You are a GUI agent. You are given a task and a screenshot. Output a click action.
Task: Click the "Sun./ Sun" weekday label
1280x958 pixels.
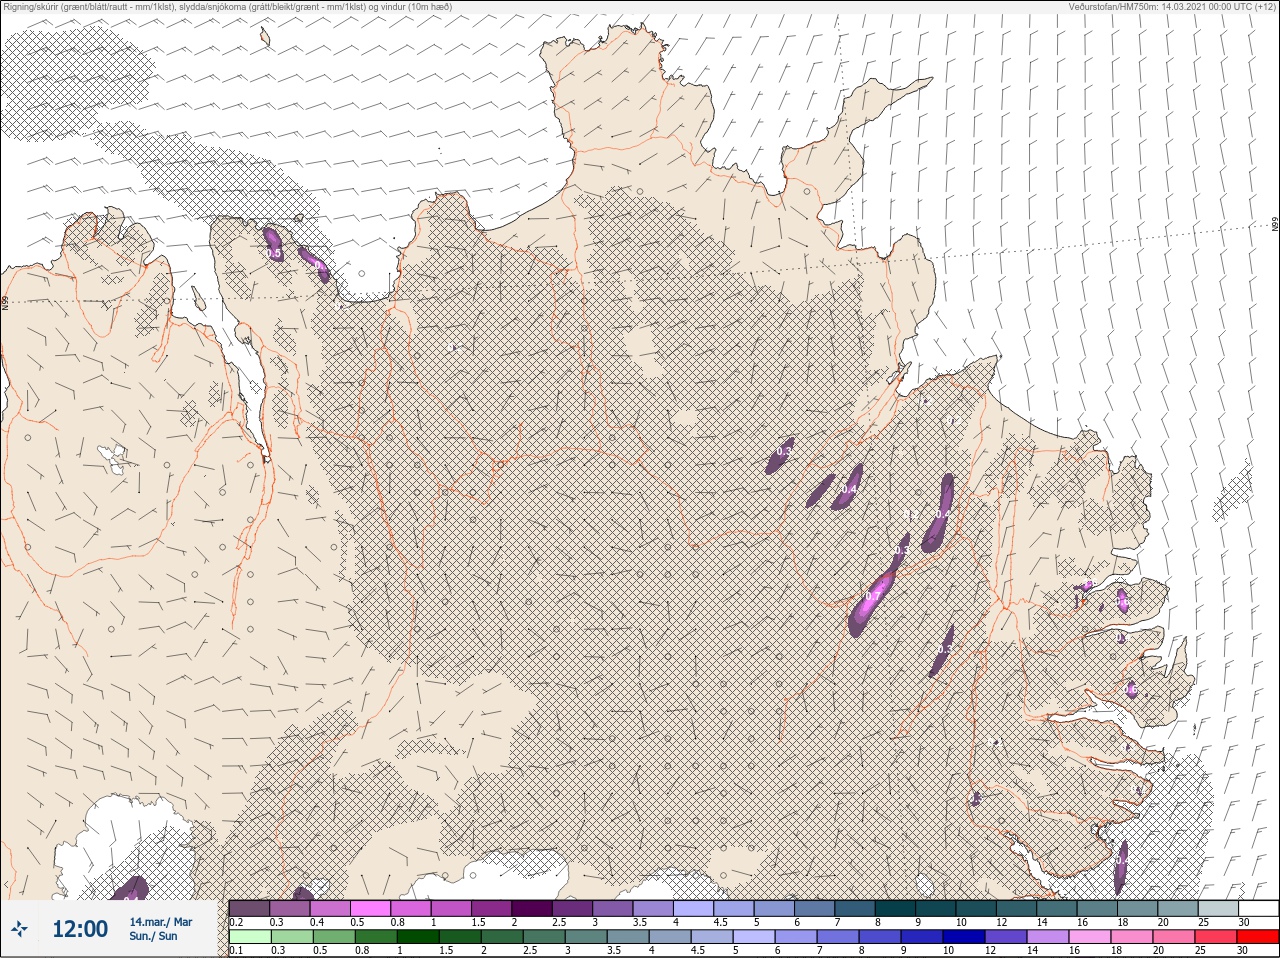(153, 936)
